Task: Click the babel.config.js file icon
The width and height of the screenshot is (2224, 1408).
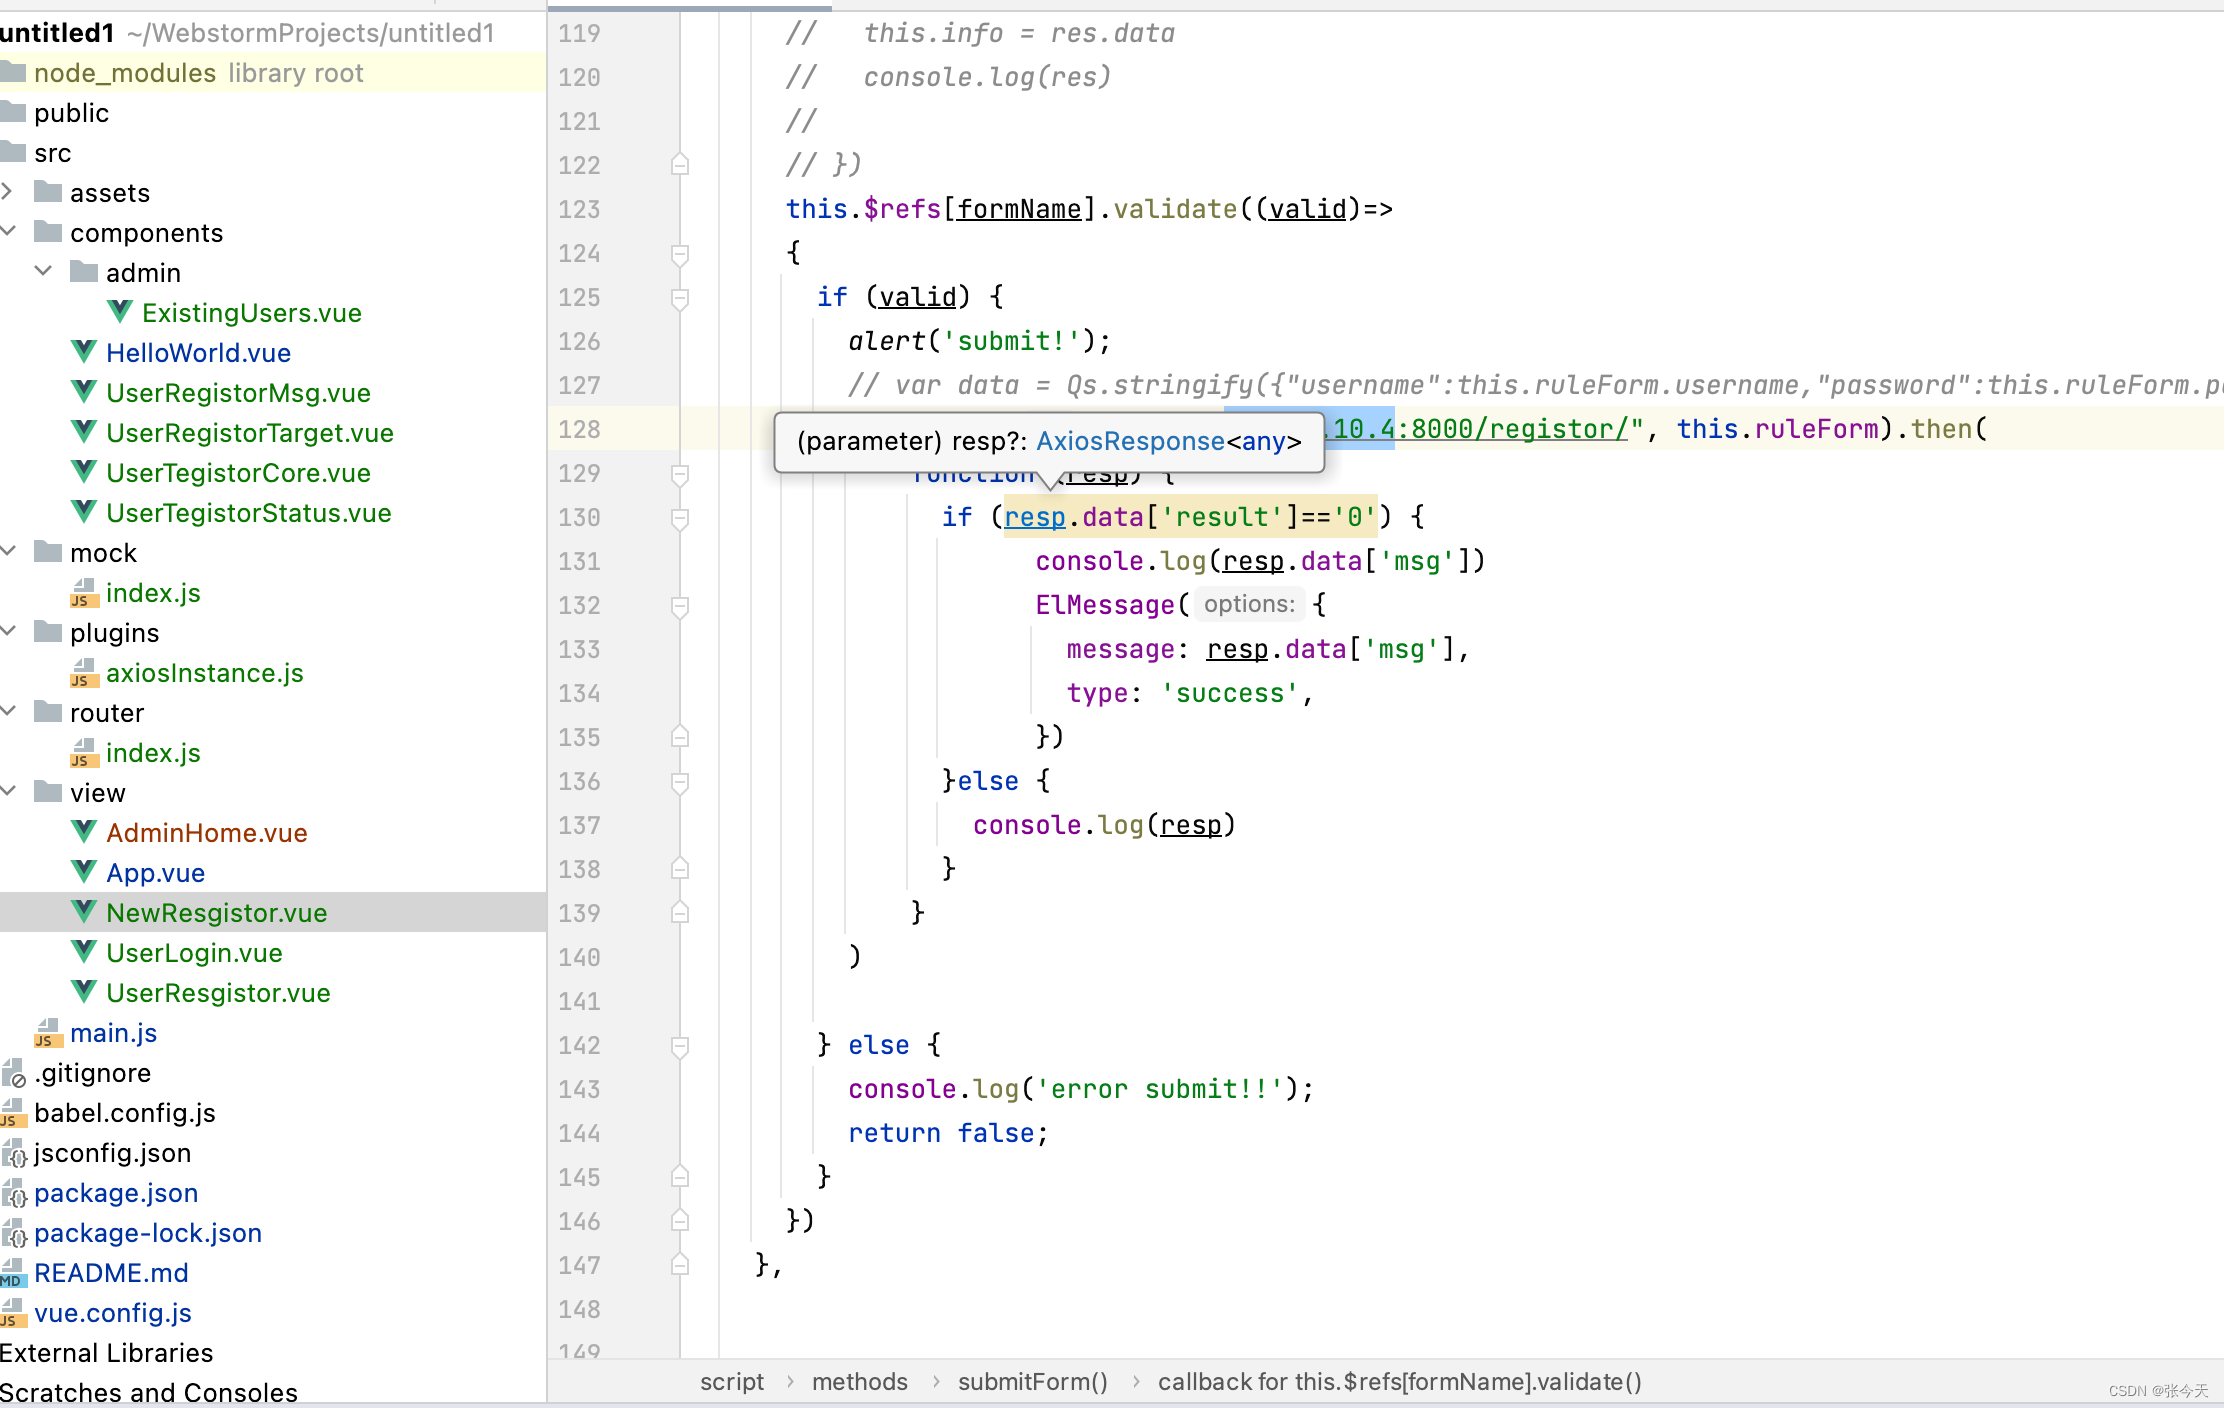Action: tap(18, 1113)
